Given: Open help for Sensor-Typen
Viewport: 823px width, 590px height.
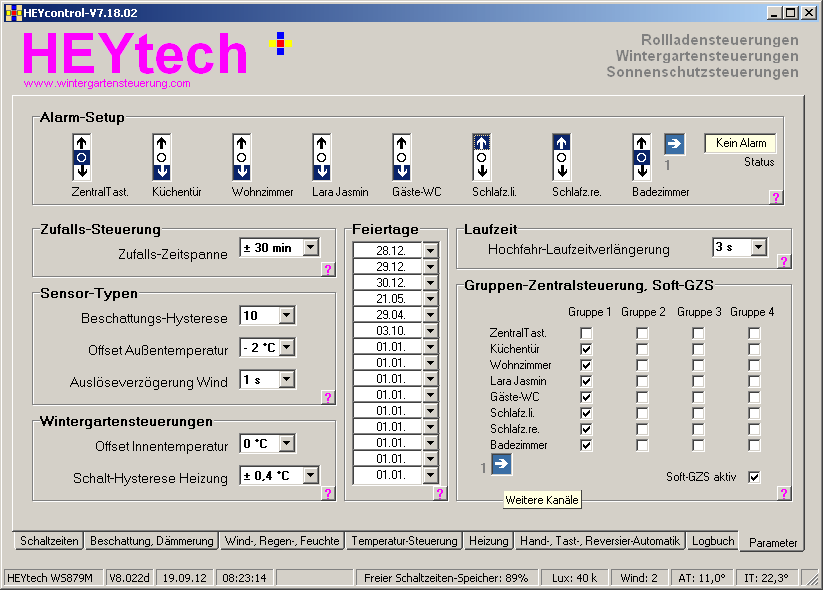Looking at the screenshot, I should (x=328, y=397).
